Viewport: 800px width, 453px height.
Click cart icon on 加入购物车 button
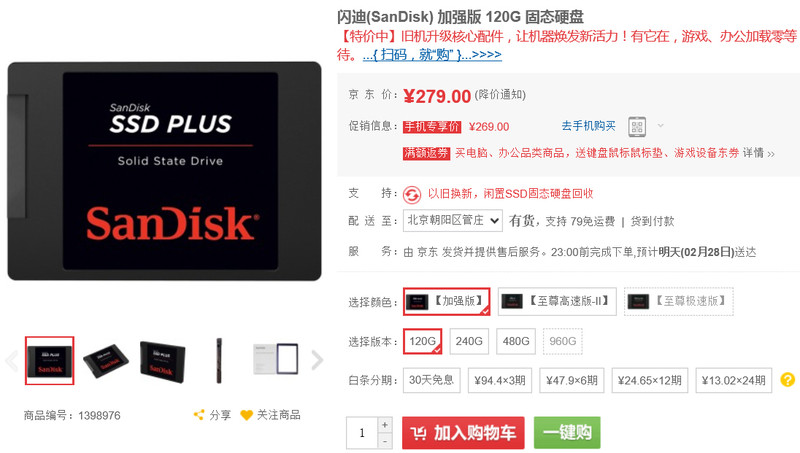[x=418, y=433]
